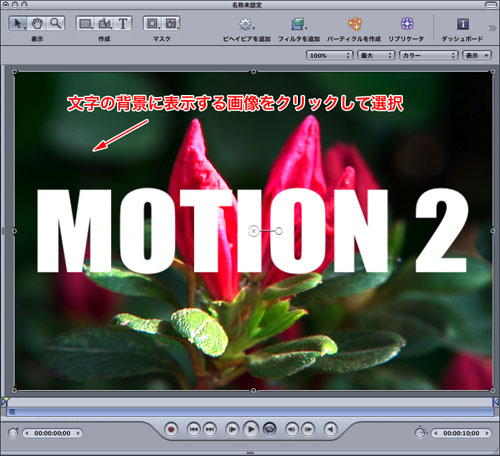This screenshot has height=456, width=500.
Task: Click the bottom-center bounding box handle
Action: 254,390
